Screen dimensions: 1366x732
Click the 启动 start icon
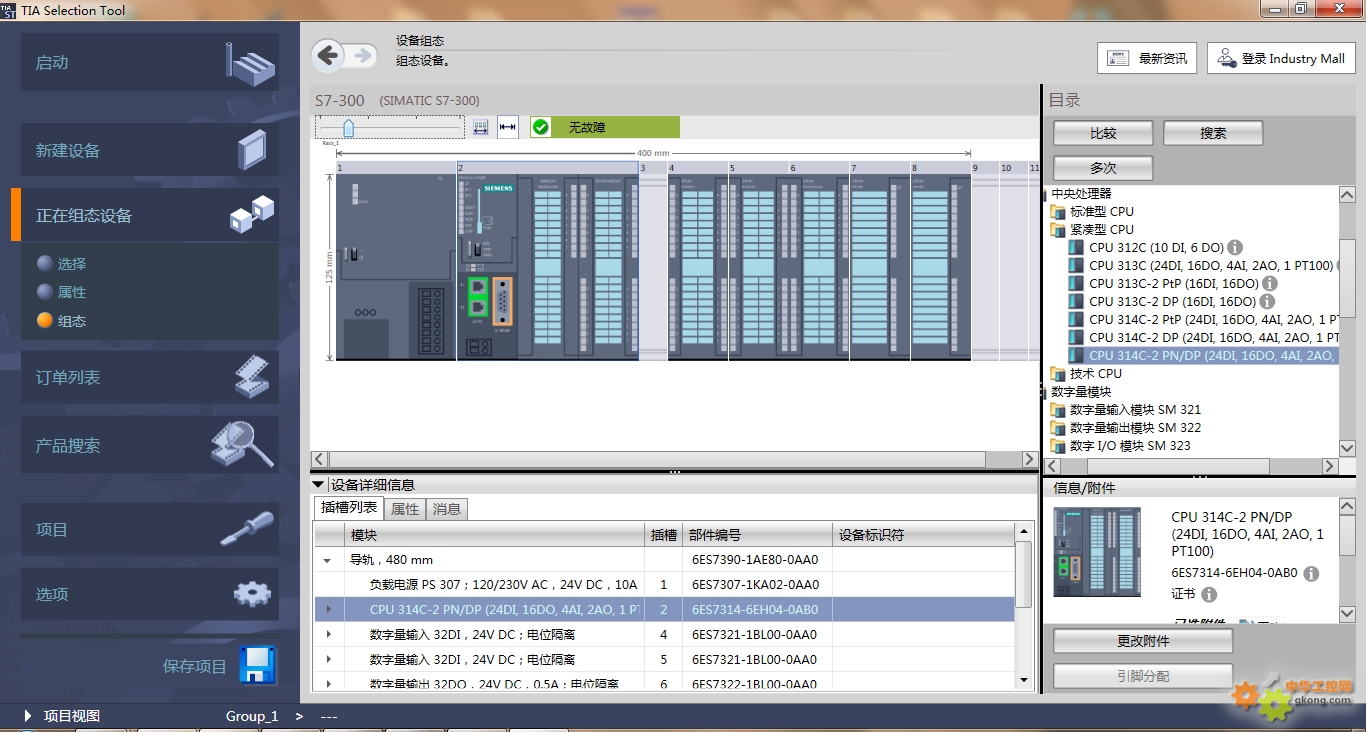coord(251,62)
